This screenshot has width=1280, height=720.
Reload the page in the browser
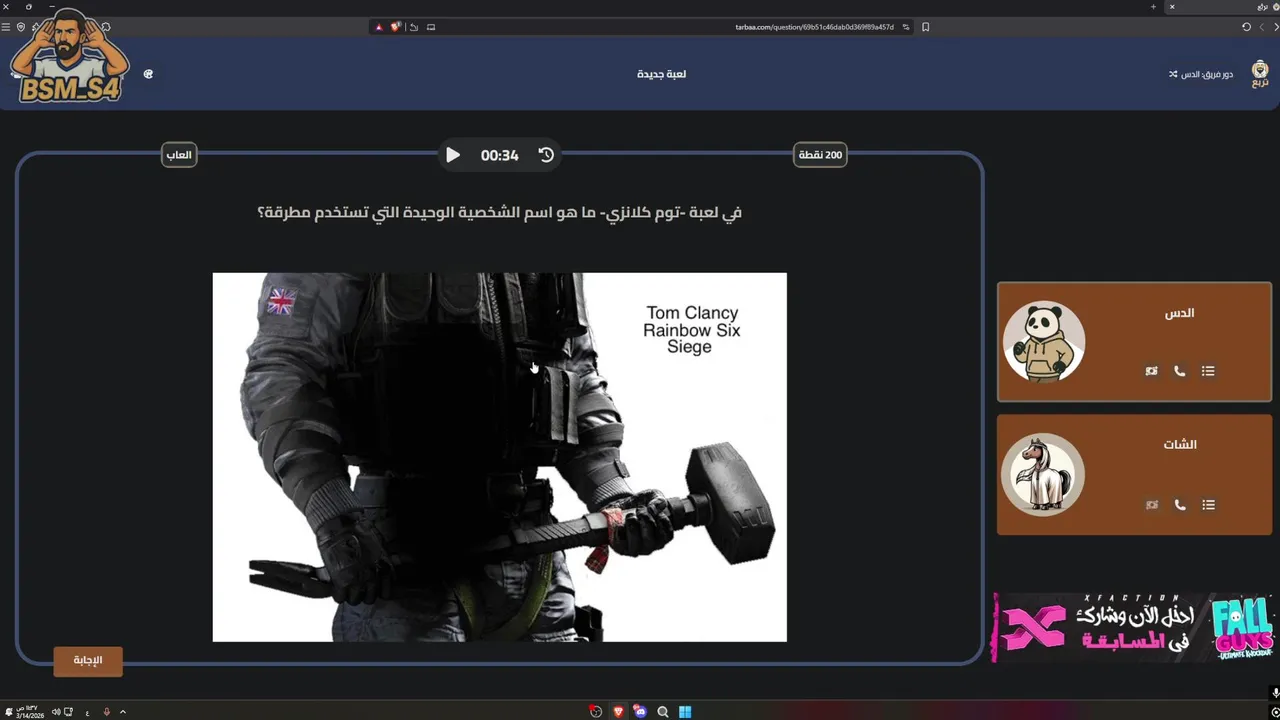(x=1246, y=27)
